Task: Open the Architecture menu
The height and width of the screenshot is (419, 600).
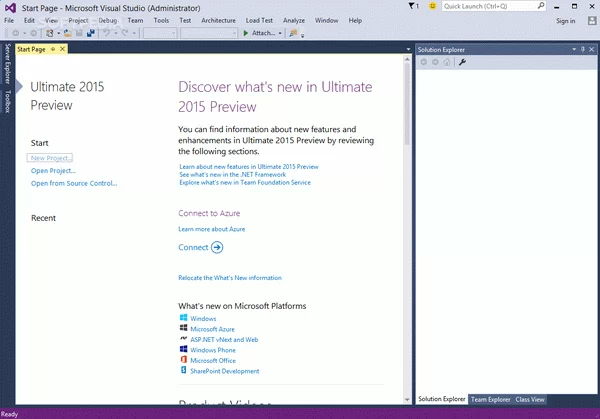Action: pyautogui.click(x=218, y=20)
